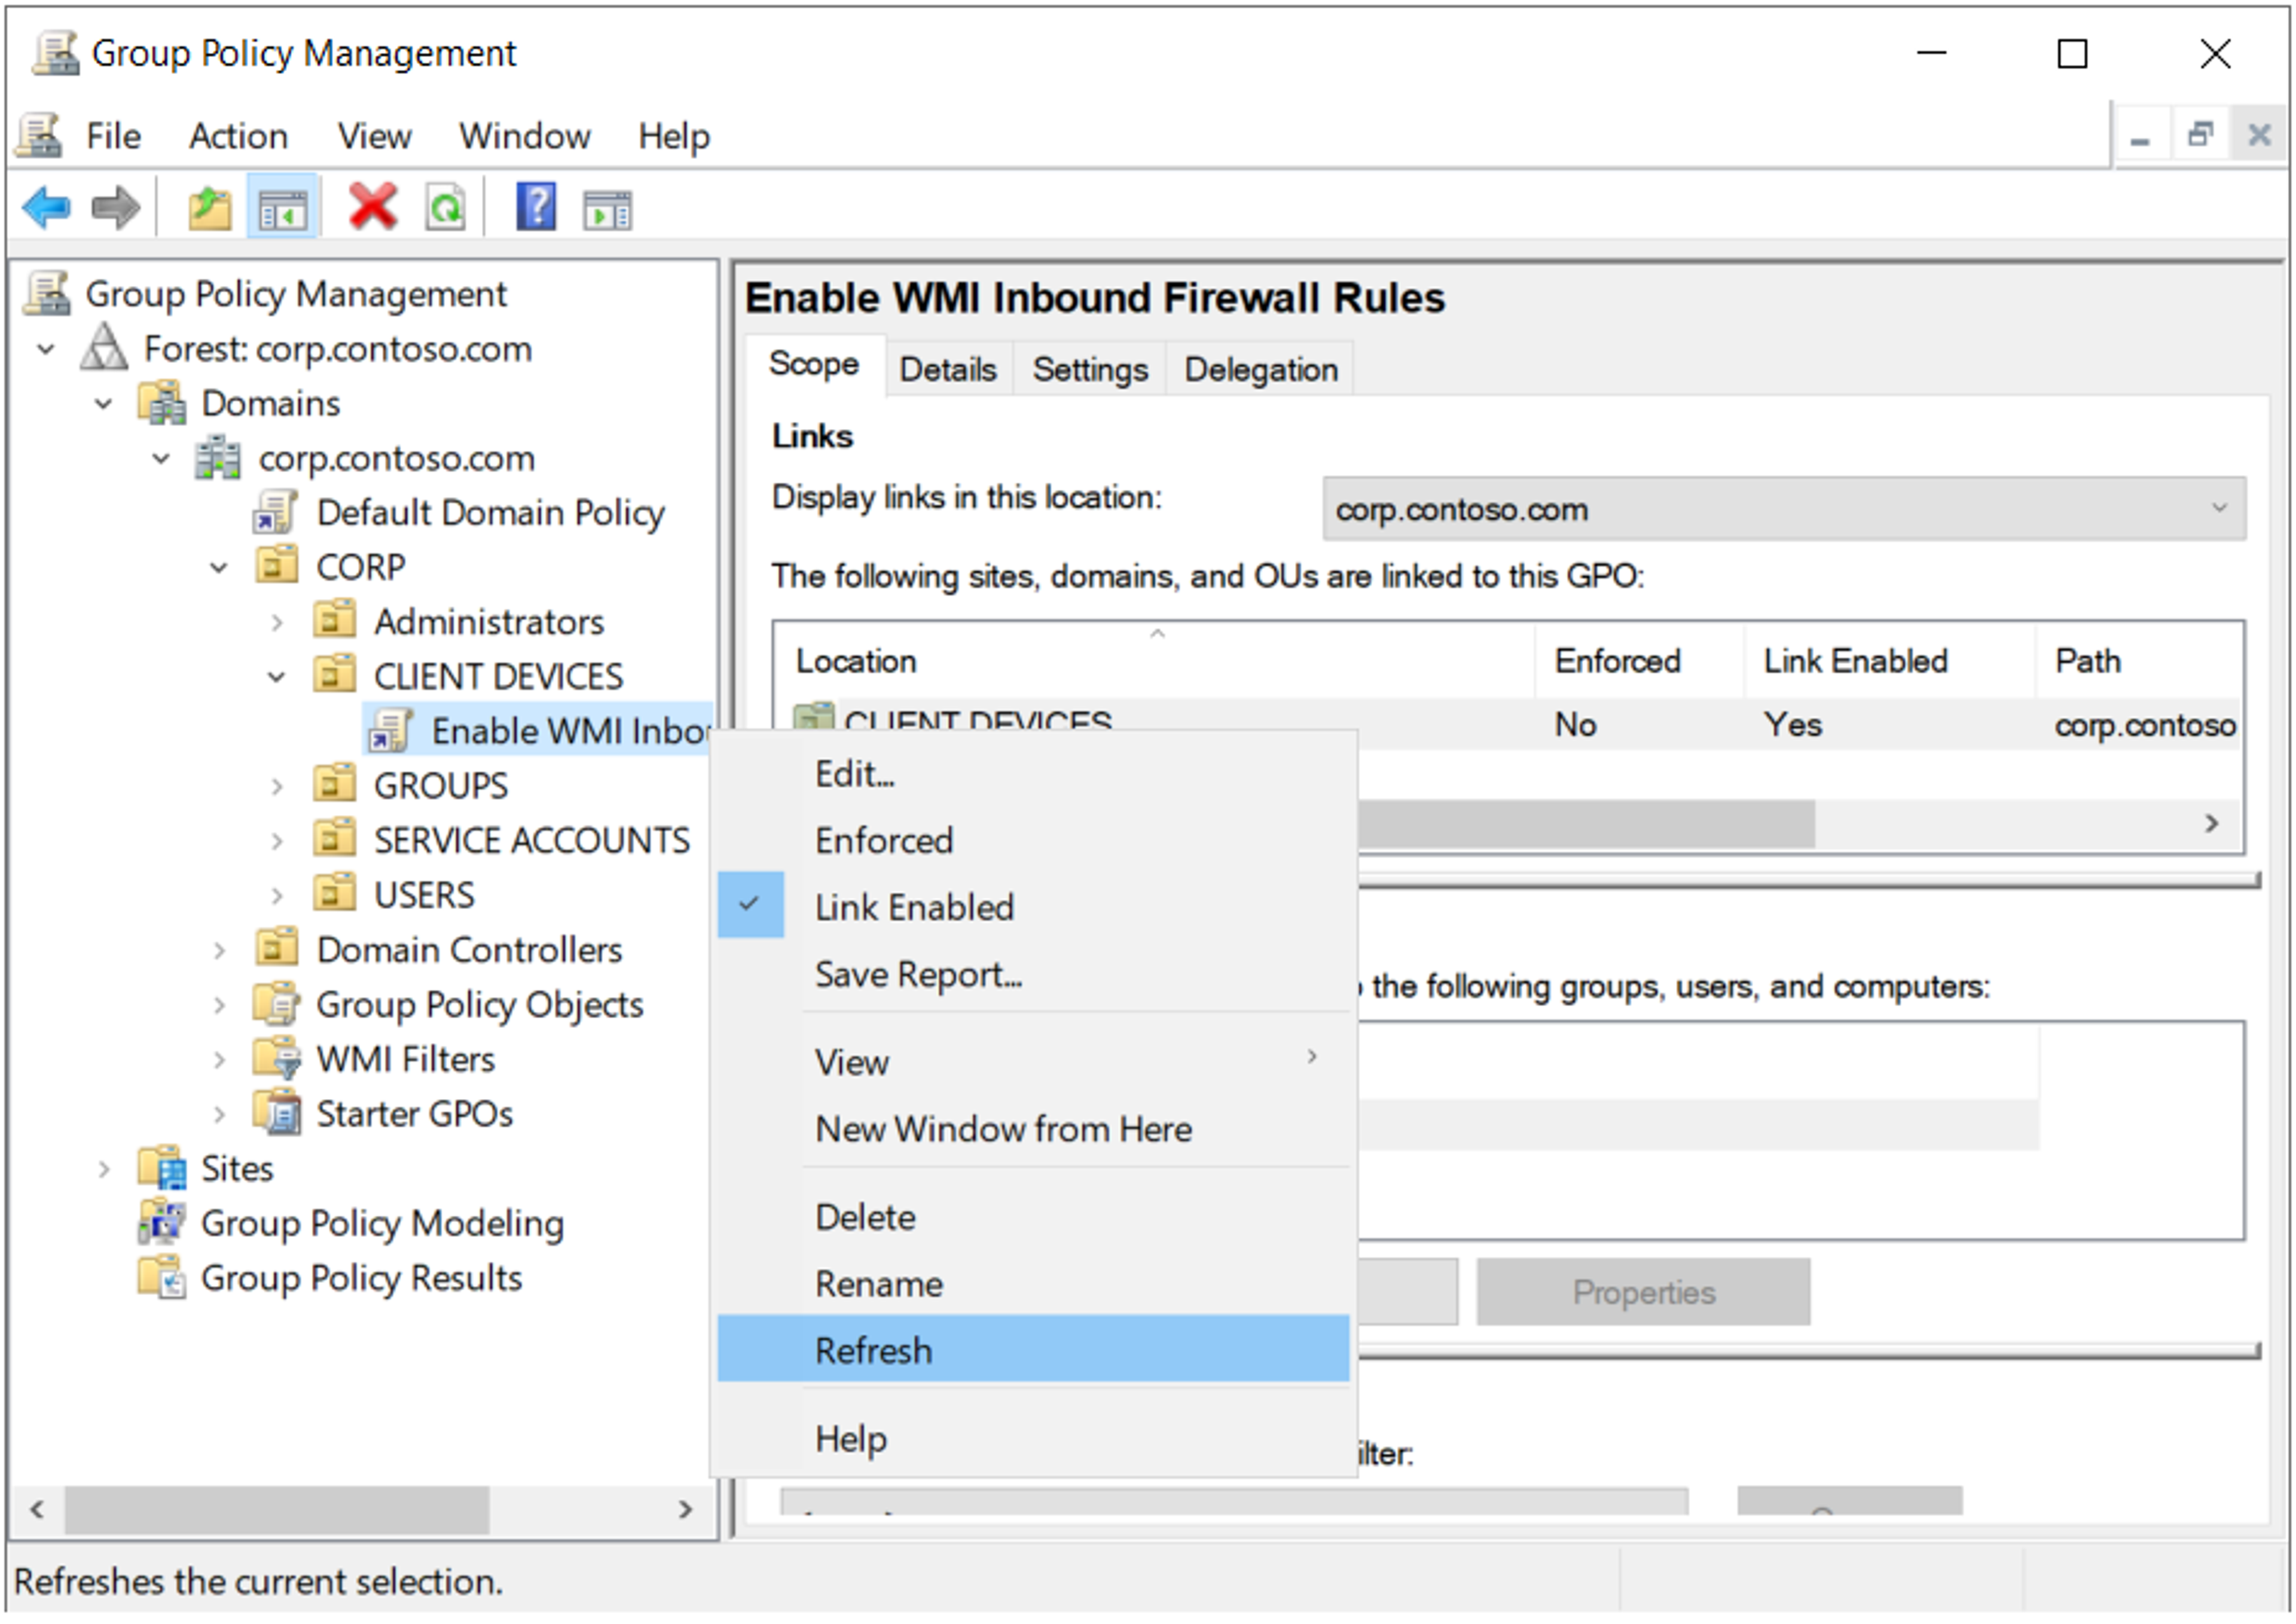2296x1624 pixels.
Task: Click the Up one level folder icon
Action: (210, 208)
